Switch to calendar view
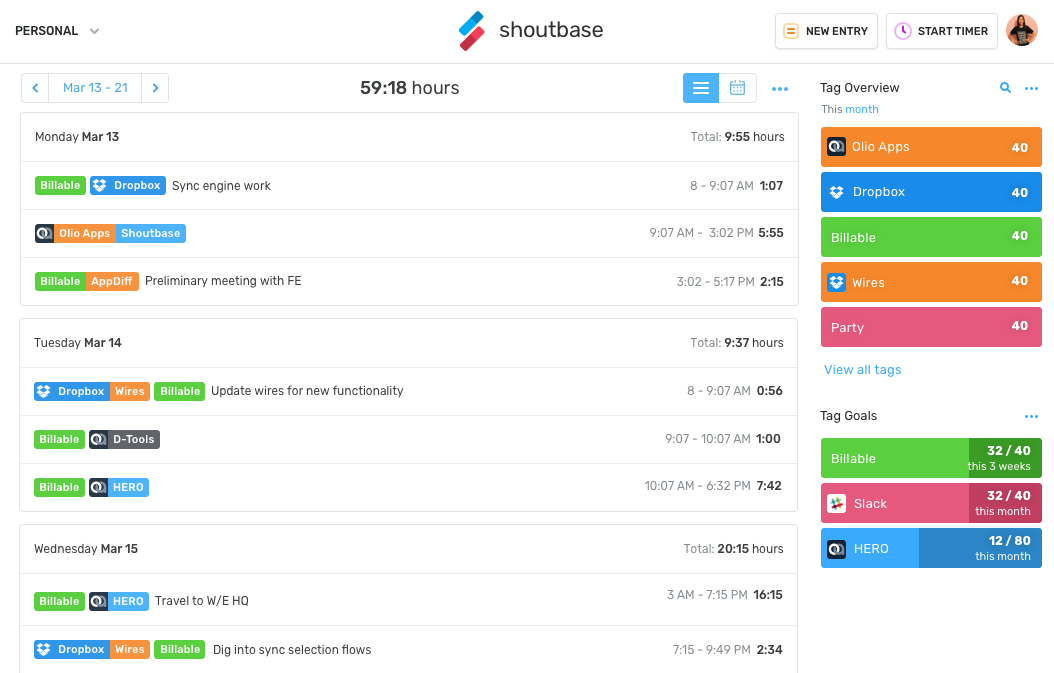 coord(738,88)
